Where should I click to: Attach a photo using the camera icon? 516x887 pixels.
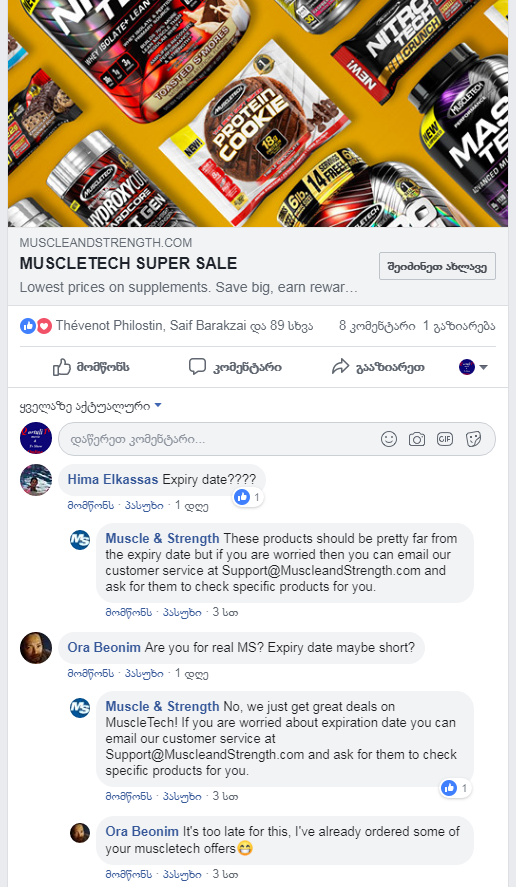click(417, 439)
